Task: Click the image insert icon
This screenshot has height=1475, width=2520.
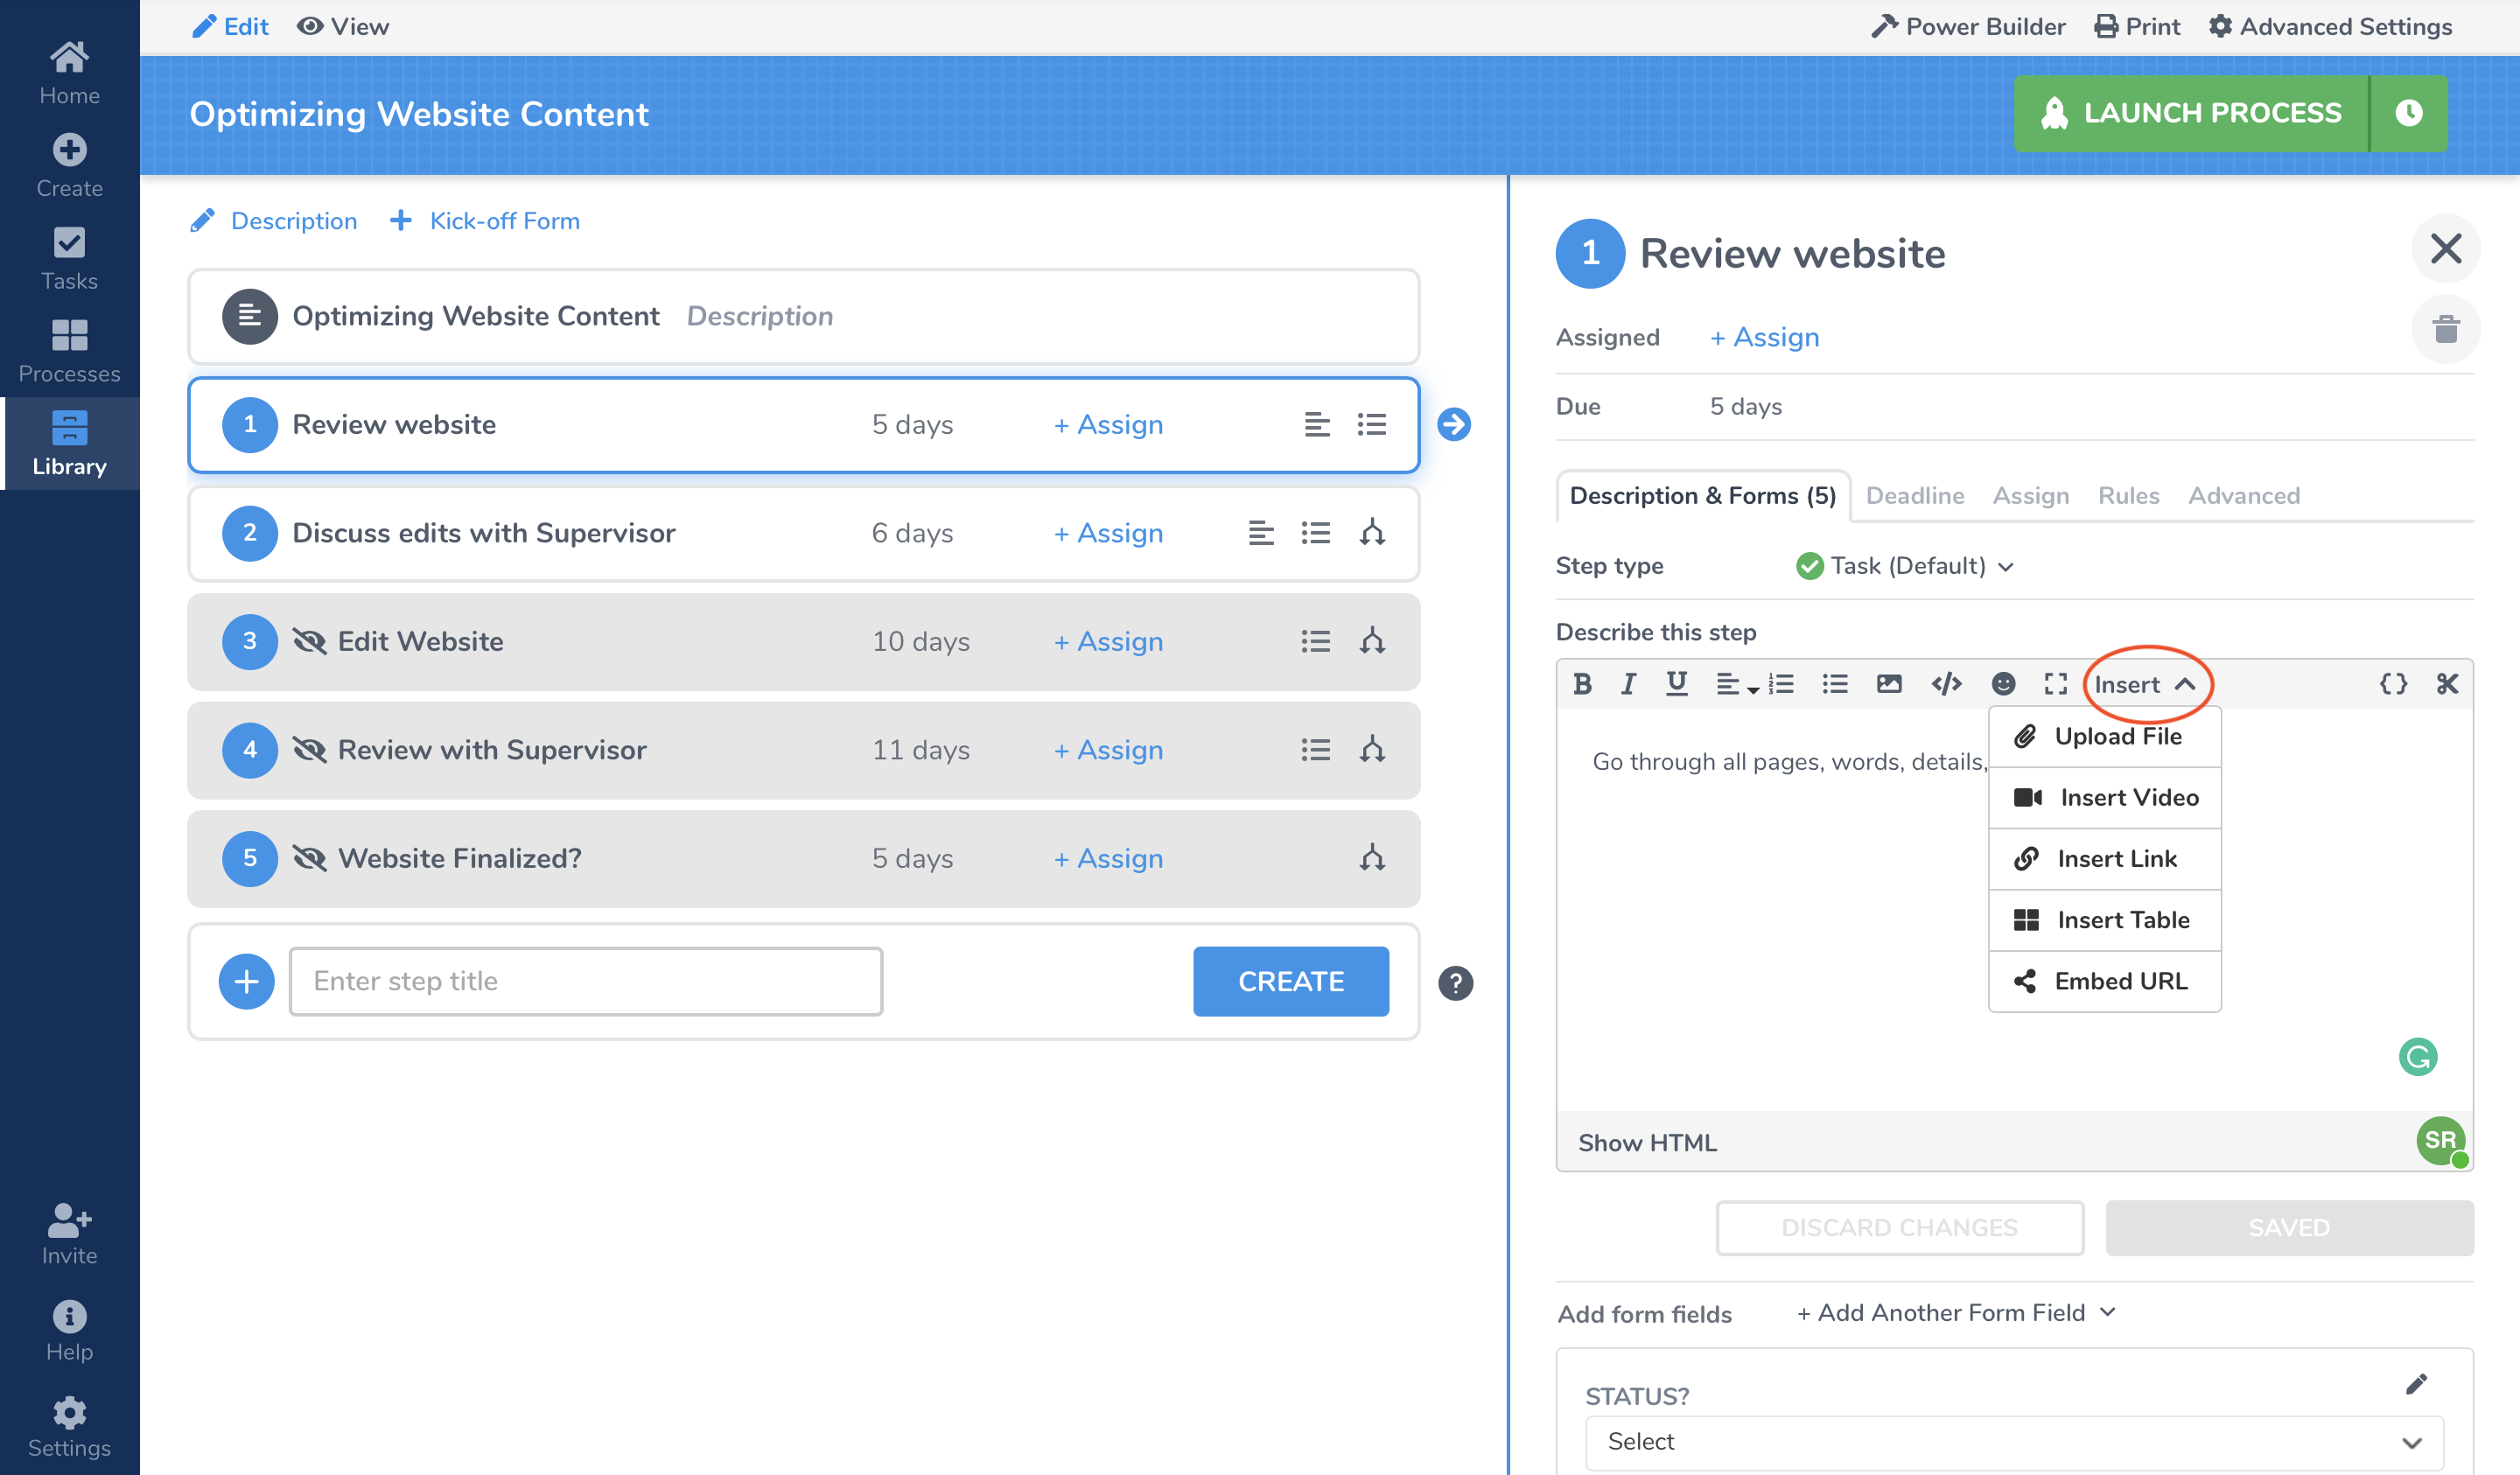Action: (1887, 683)
